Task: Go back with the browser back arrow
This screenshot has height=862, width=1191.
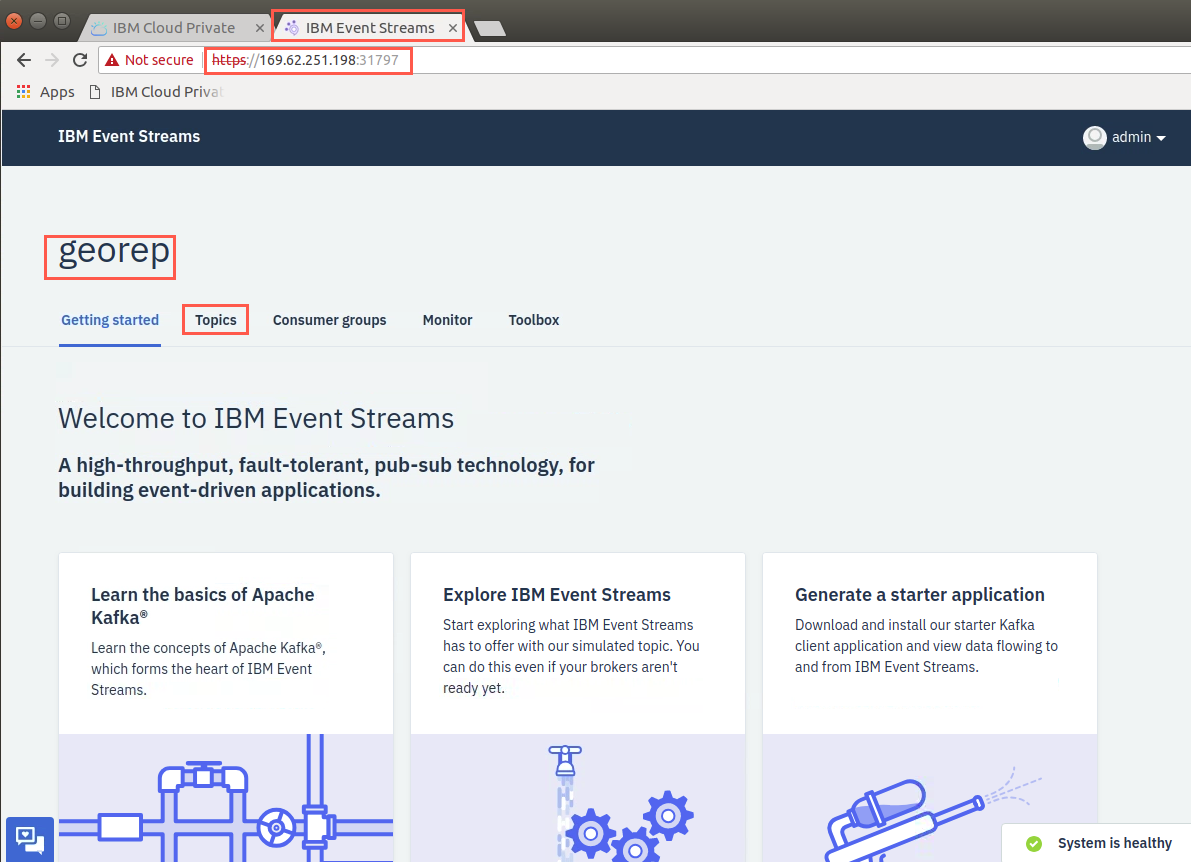Action: [x=24, y=60]
